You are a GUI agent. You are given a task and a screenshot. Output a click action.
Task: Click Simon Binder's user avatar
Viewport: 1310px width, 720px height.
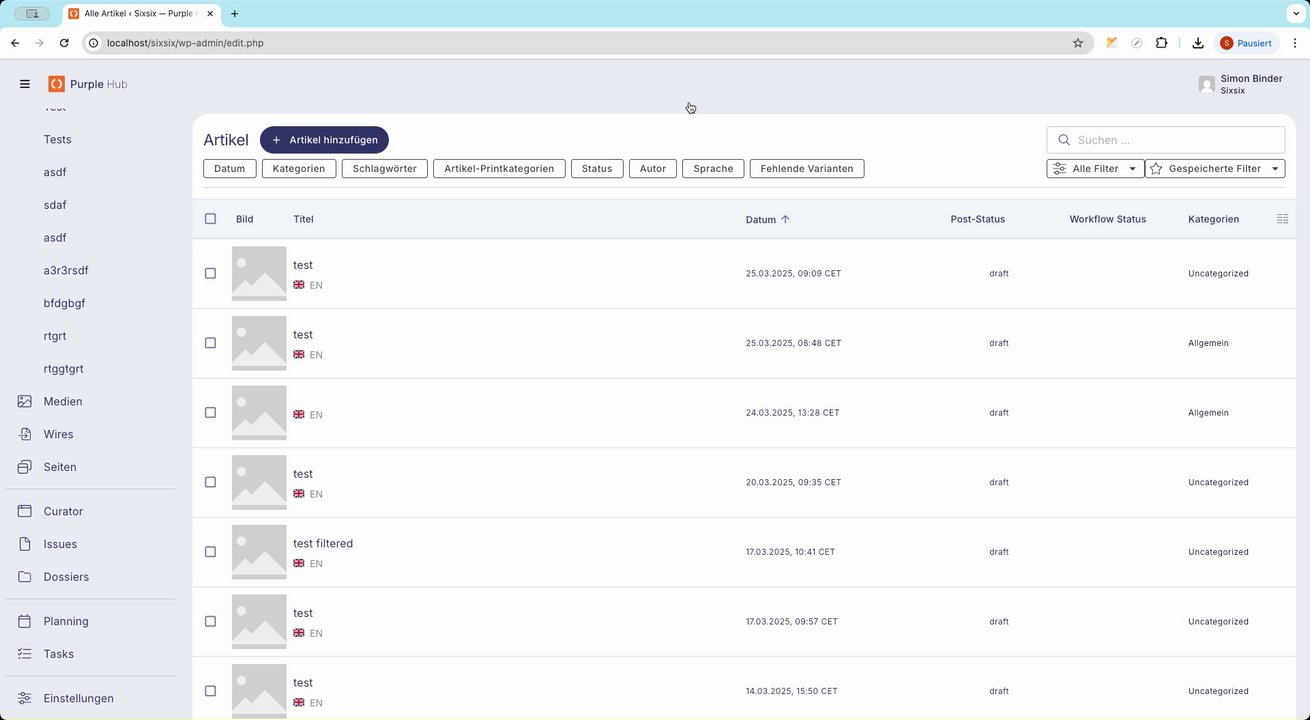tap(1207, 84)
